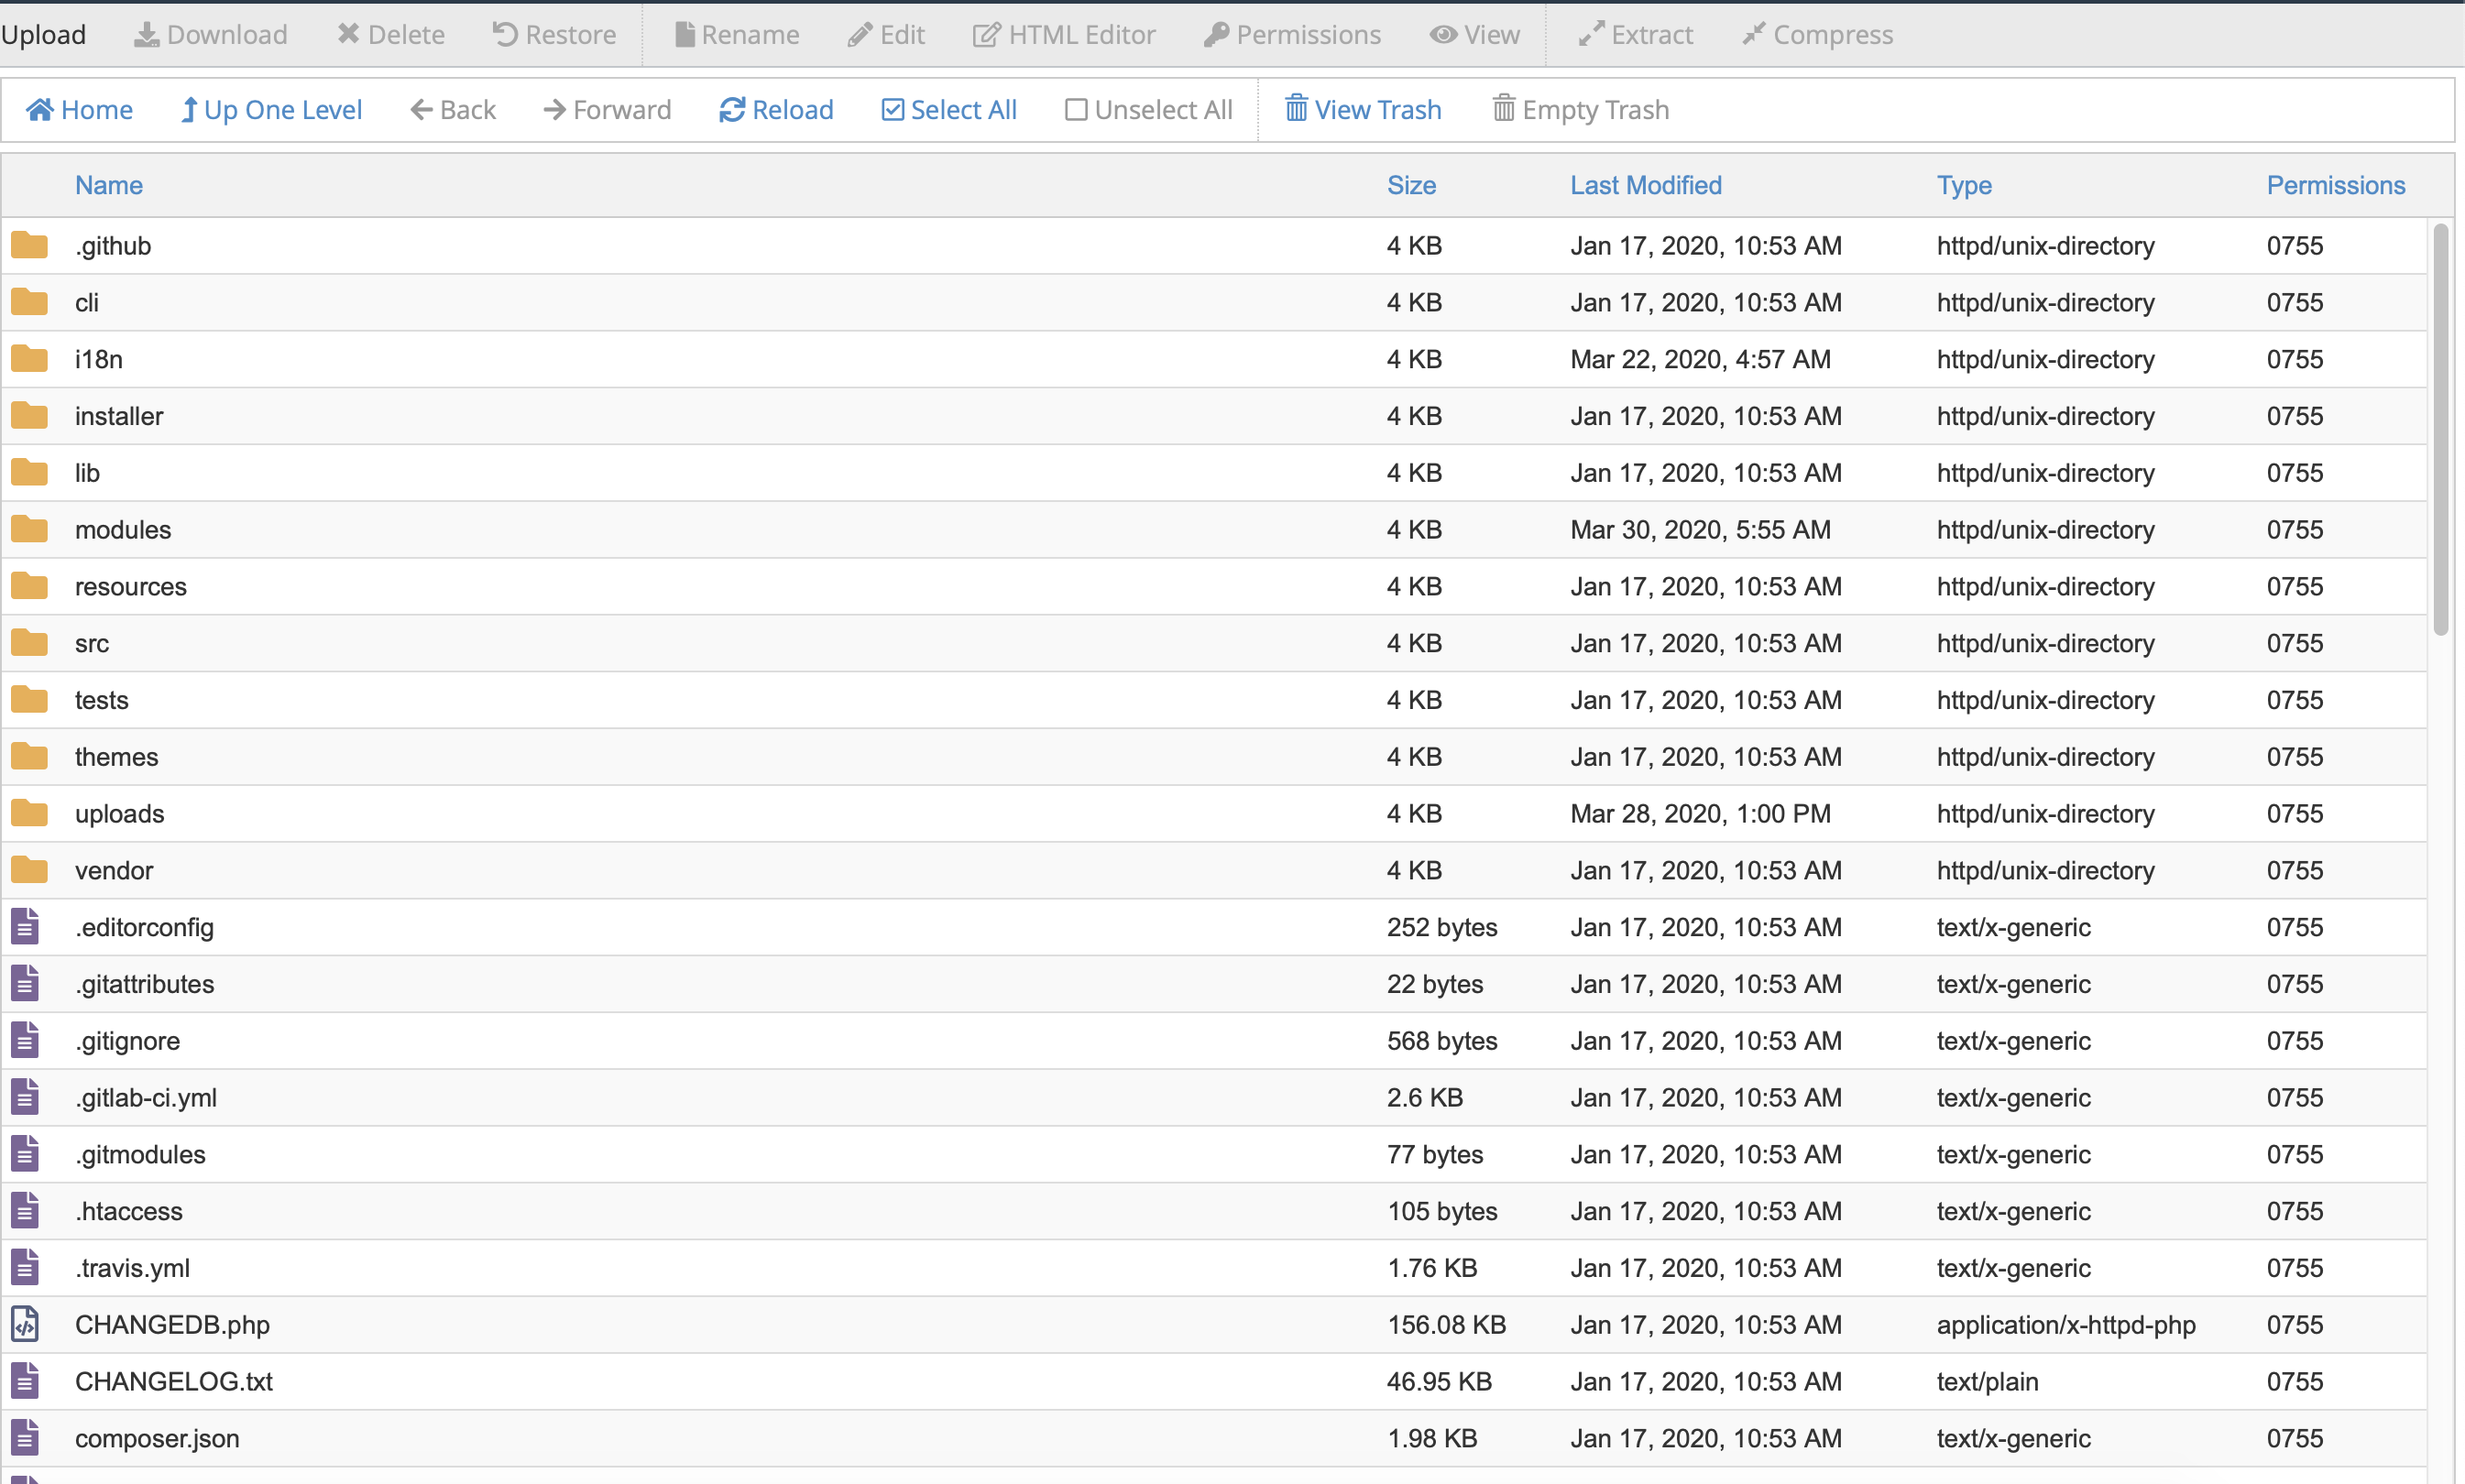Click the View toolbar button
Screen dimensions: 2465x1484
pyautogui.click(x=1475, y=34)
